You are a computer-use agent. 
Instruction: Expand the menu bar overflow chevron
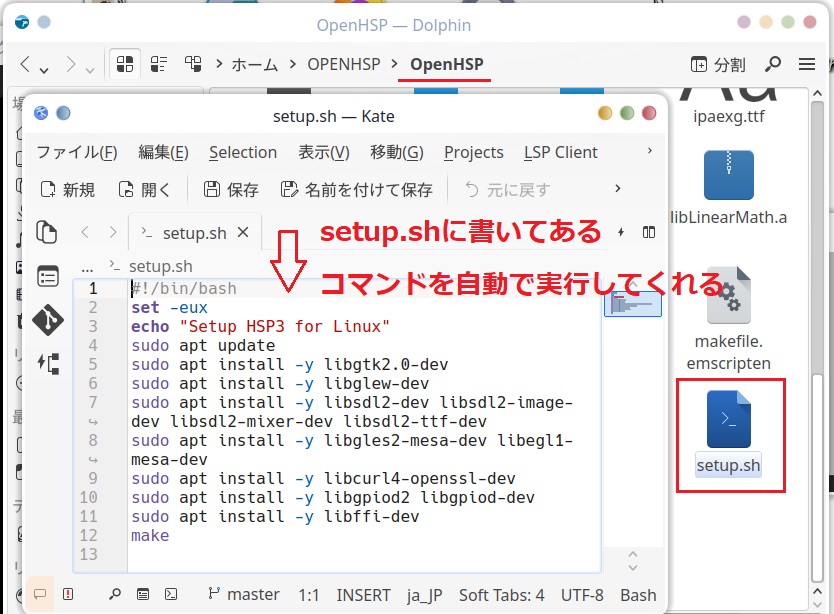[x=649, y=151]
